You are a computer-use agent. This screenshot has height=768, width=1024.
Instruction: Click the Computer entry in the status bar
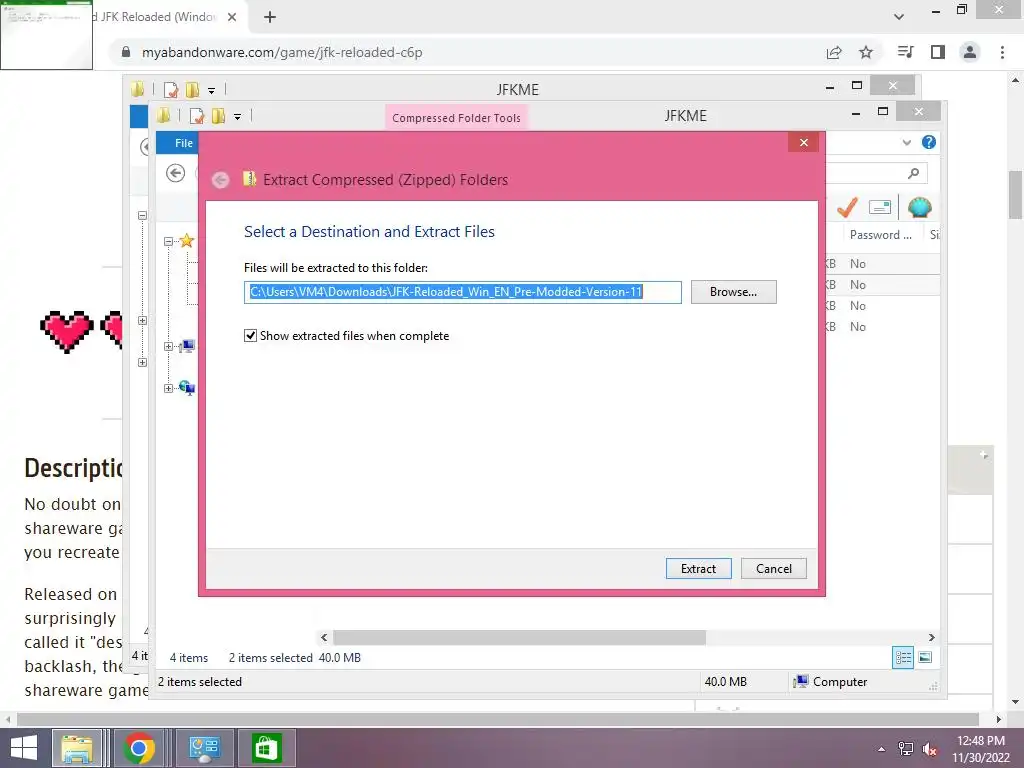coord(830,682)
